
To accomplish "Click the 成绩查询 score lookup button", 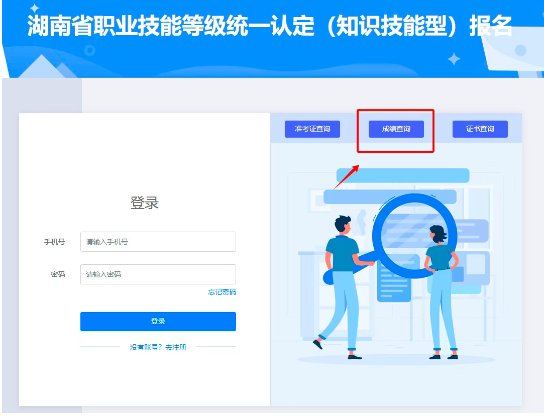I will [x=396, y=129].
